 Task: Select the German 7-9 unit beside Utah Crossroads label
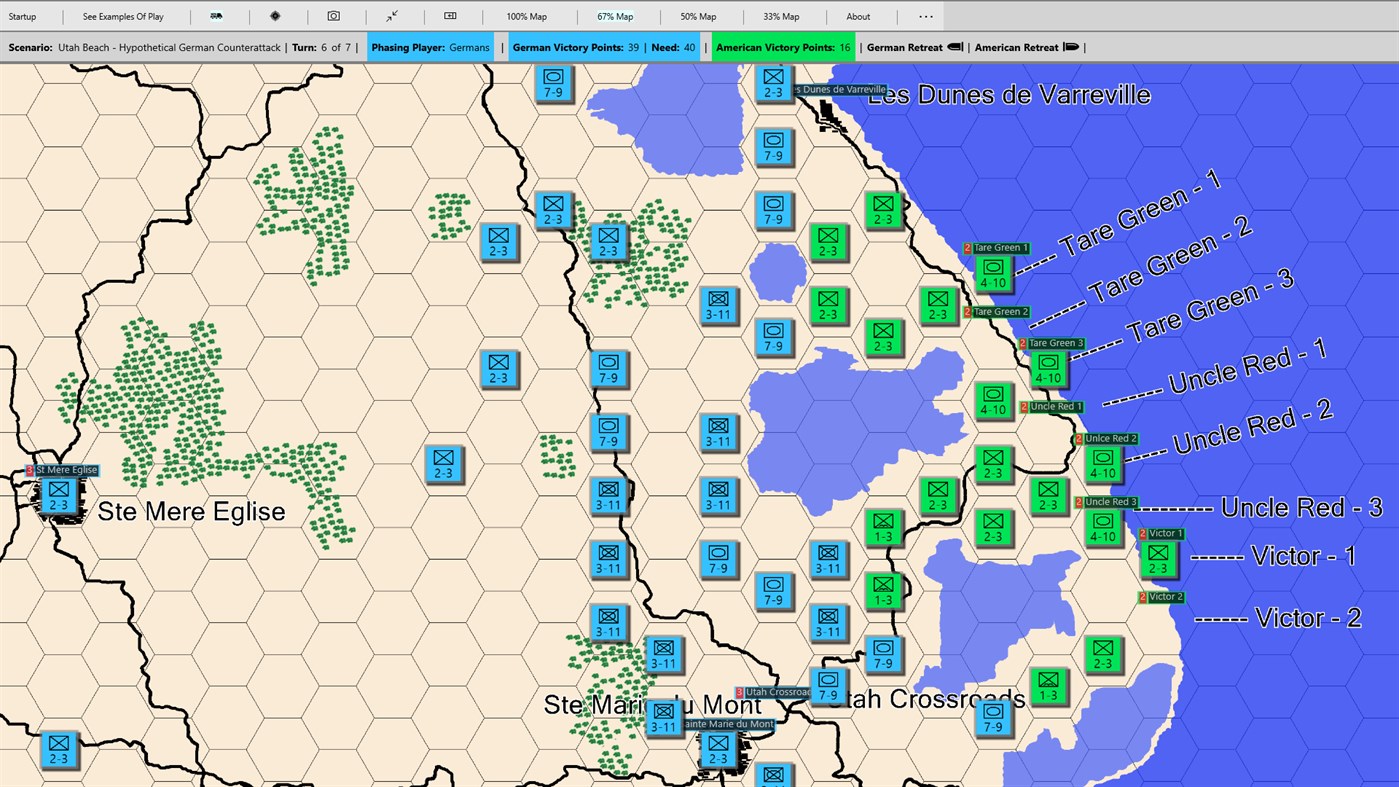pyautogui.click(x=828, y=685)
